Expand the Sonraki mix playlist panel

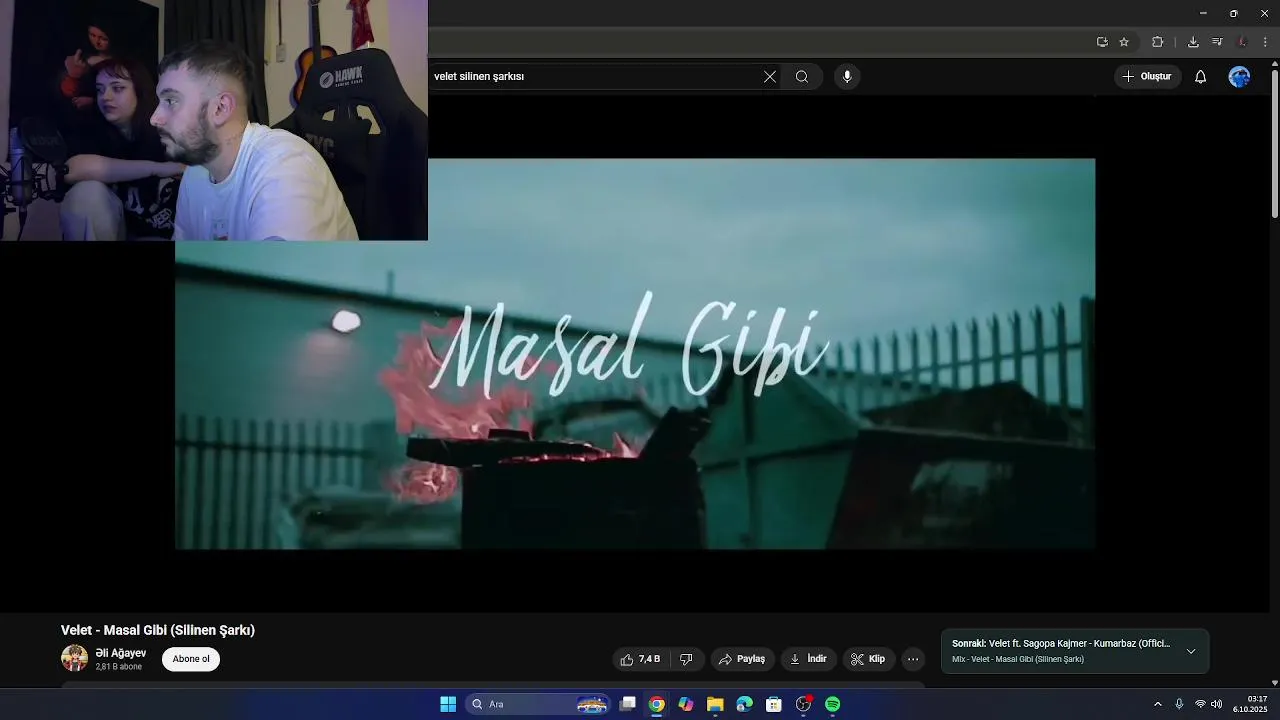tap(1191, 651)
